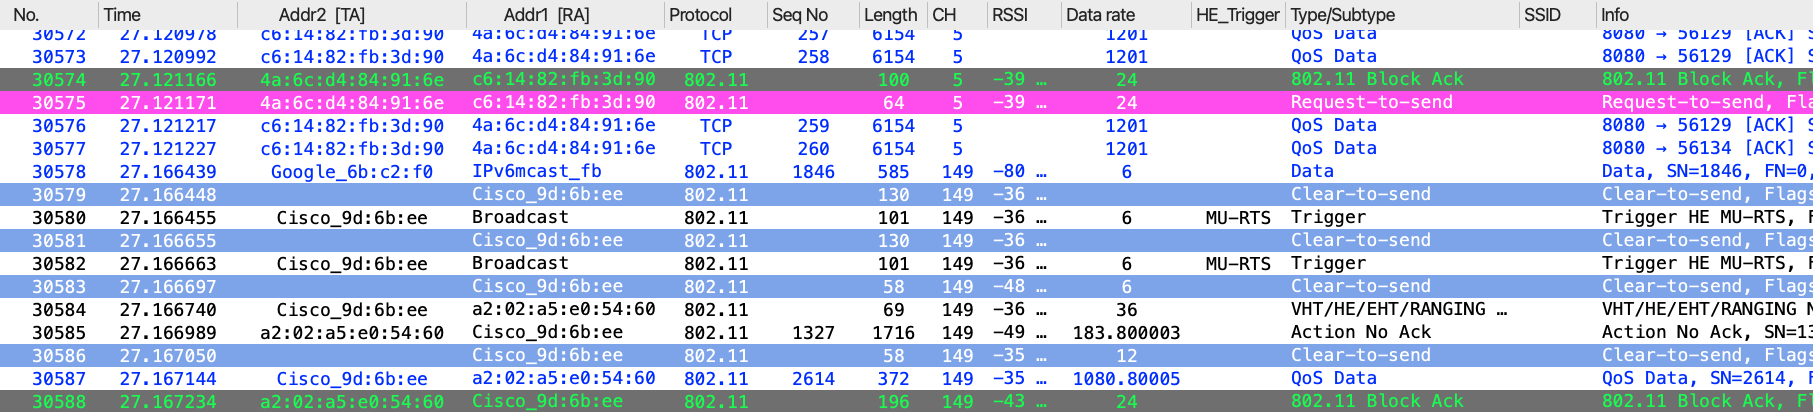Sort by SSID column header
The height and width of the screenshot is (412, 1813).
point(1542,15)
